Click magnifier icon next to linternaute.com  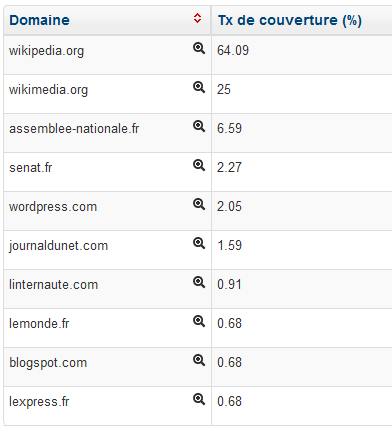199,282
